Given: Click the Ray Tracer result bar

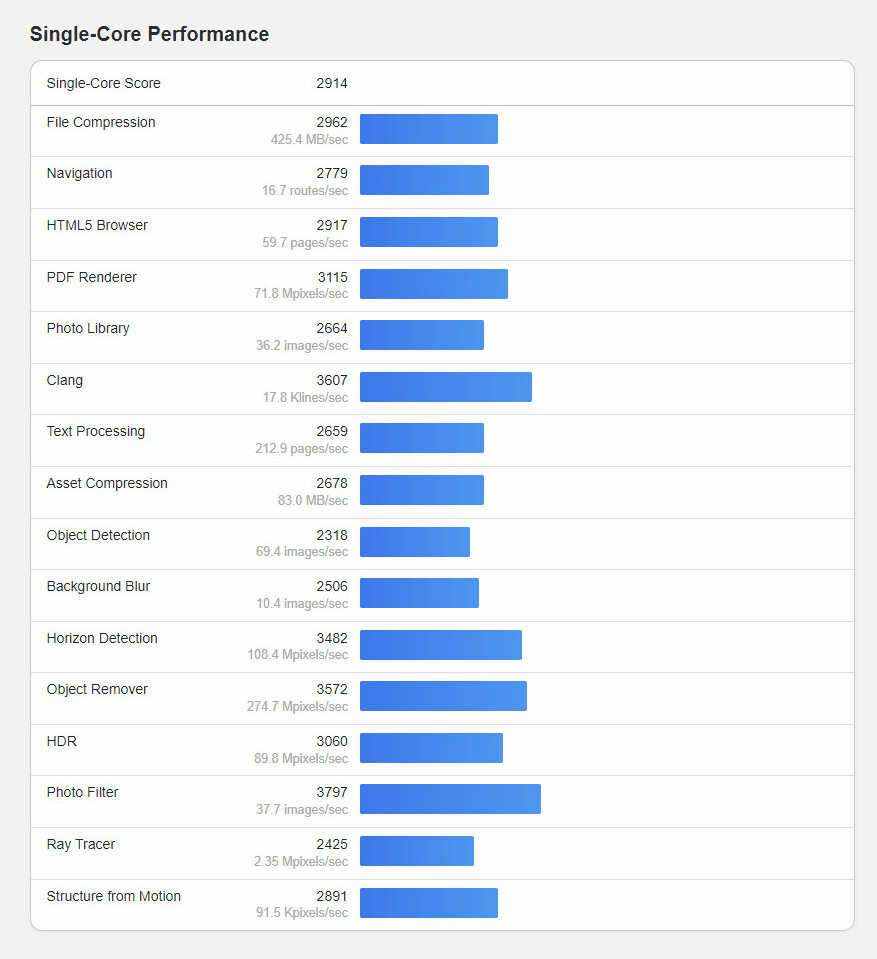Looking at the screenshot, I should pos(416,851).
